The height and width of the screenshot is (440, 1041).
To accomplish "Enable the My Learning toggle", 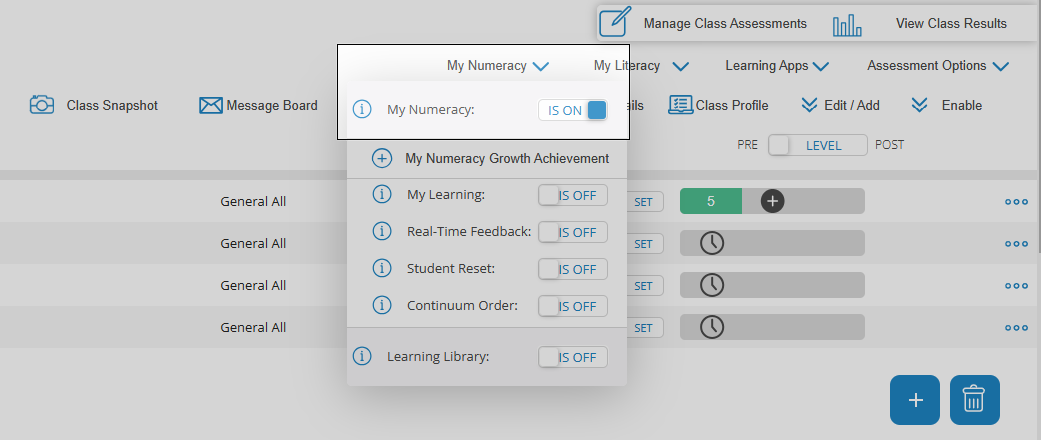I will tap(573, 195).
